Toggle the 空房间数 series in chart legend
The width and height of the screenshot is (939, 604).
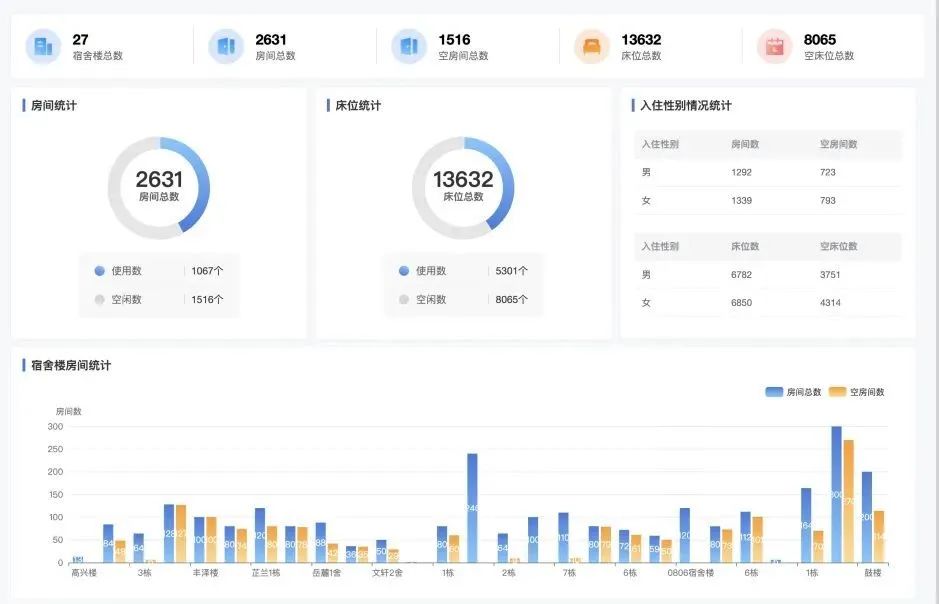coord(857,392)
